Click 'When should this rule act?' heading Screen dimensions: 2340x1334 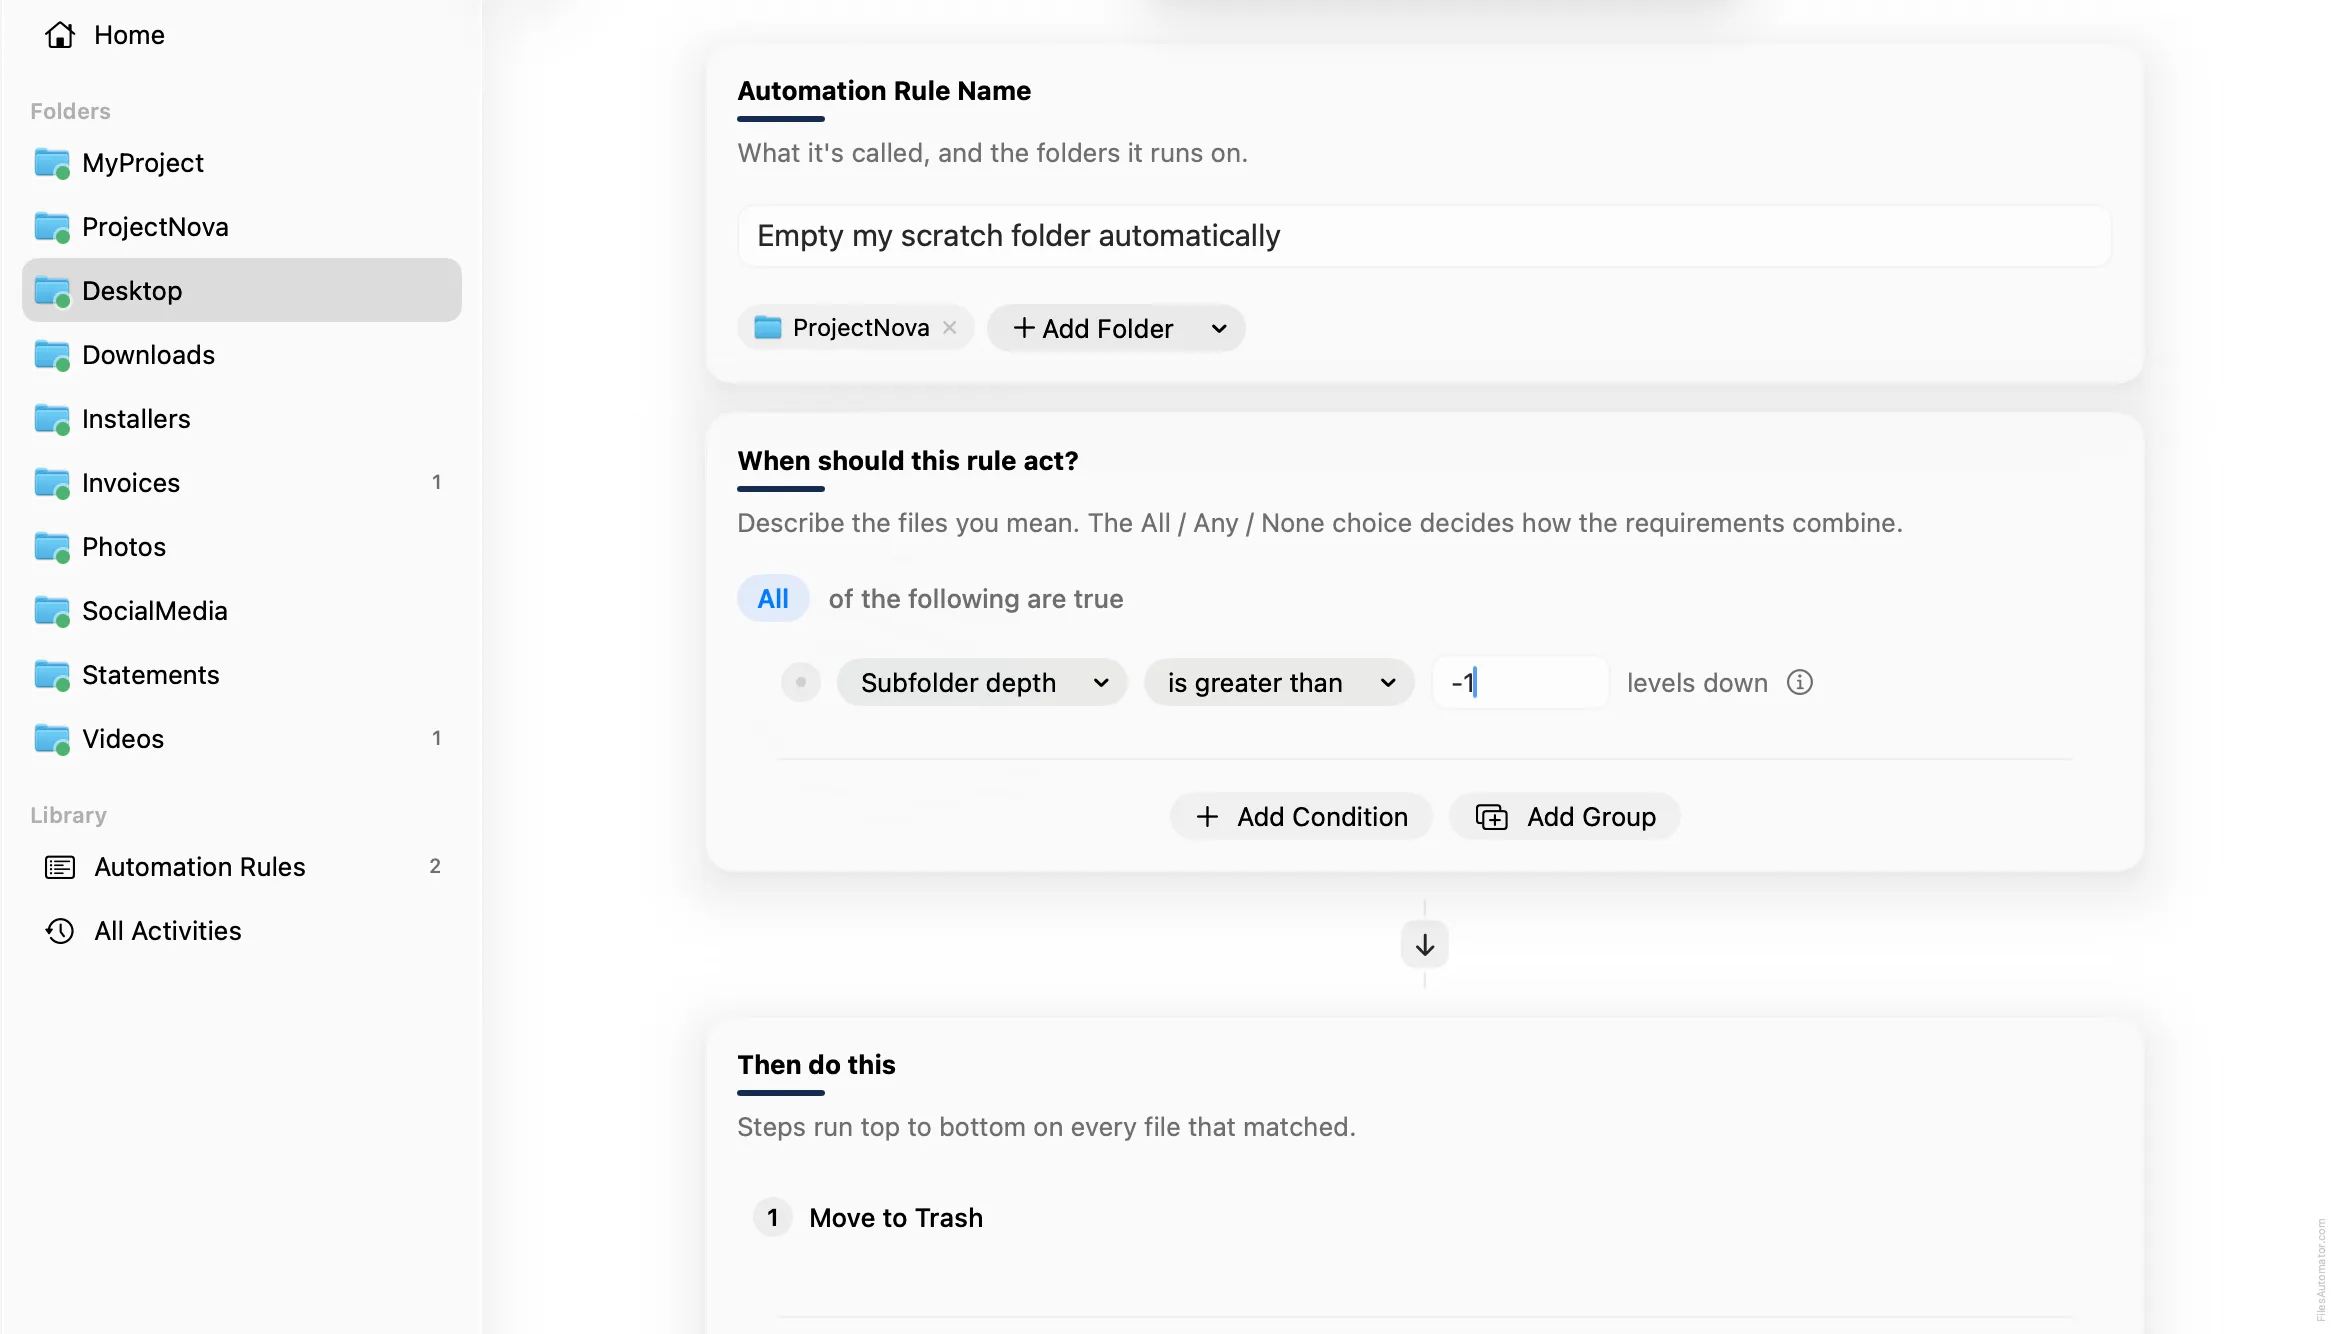click(x=908, y=460)
